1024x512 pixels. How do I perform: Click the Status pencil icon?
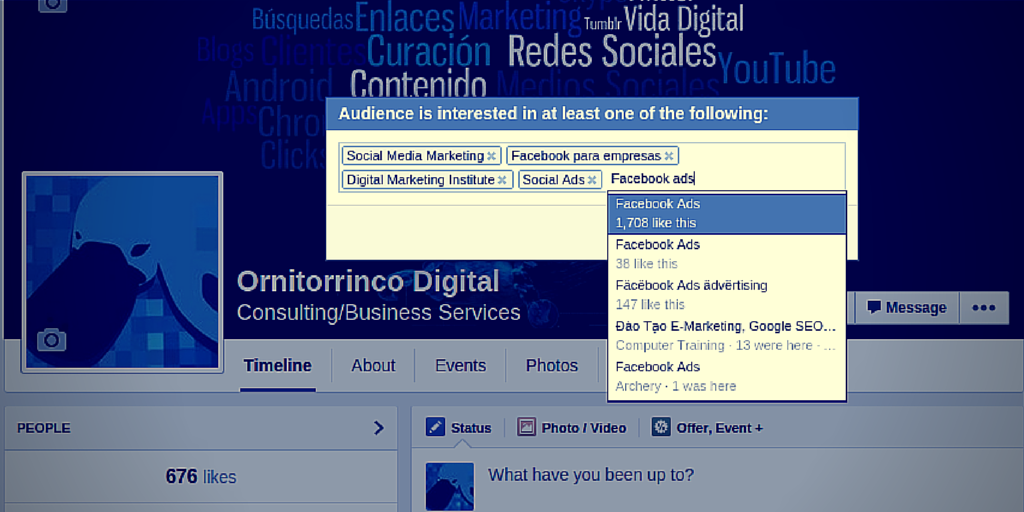[x=435, y=427]
